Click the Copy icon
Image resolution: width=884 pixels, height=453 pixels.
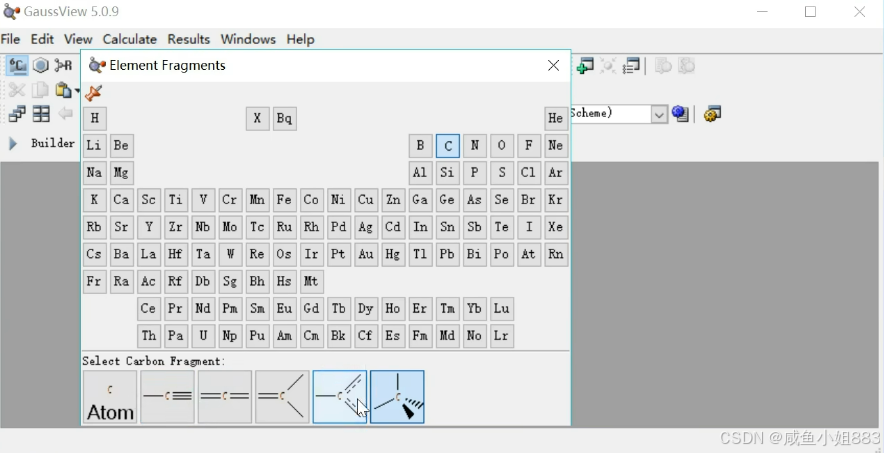[x=39, y=90]
